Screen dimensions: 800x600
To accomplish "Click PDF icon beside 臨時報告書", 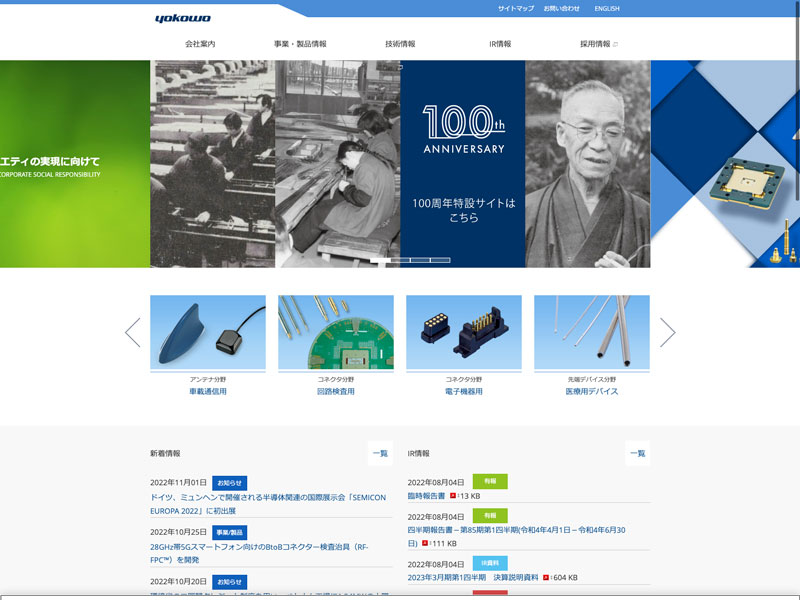I will point(453,496).
